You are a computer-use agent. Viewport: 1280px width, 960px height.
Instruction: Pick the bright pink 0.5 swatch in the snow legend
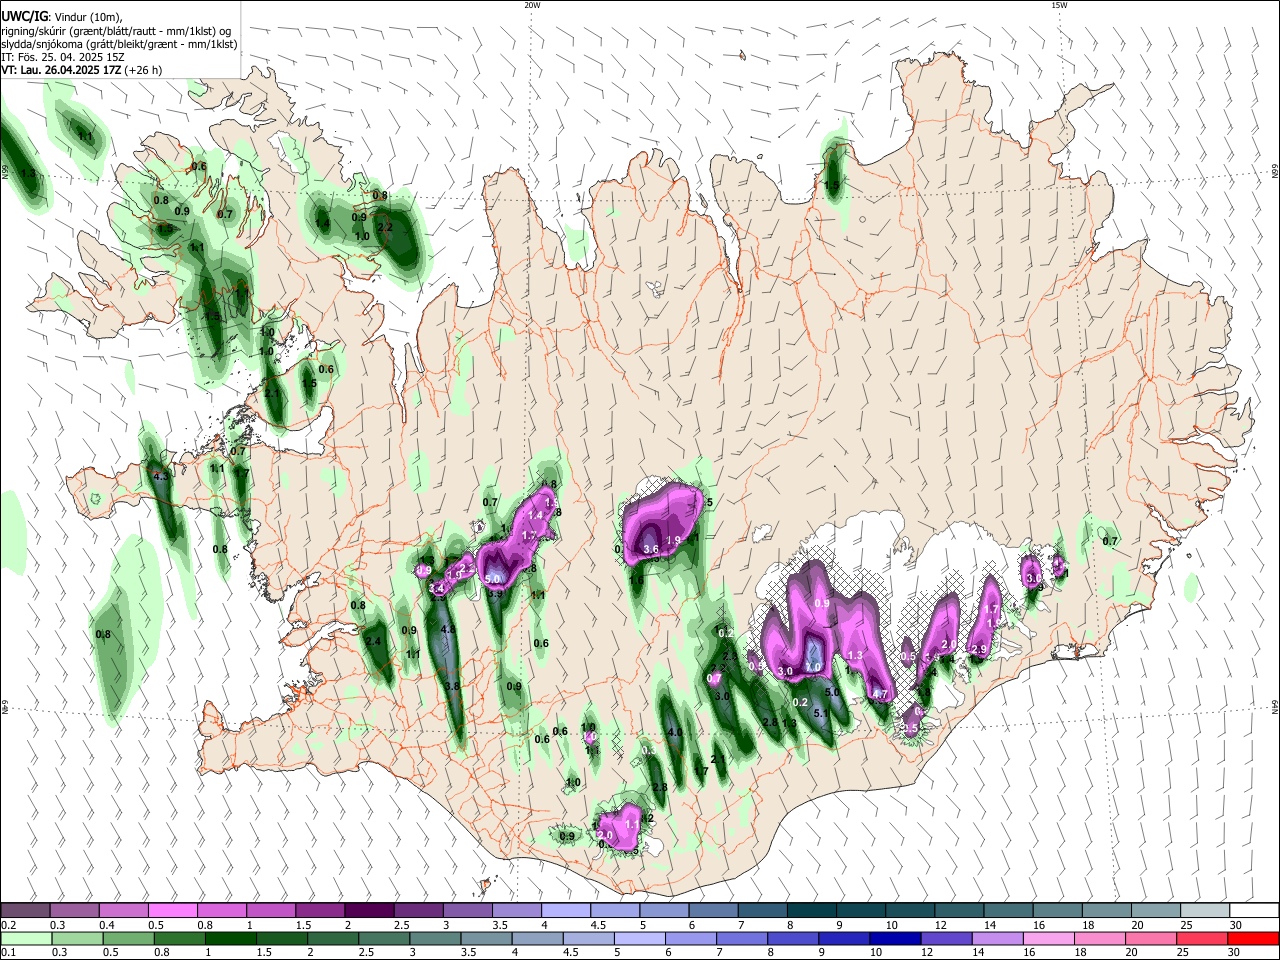[x=172, y=910]
